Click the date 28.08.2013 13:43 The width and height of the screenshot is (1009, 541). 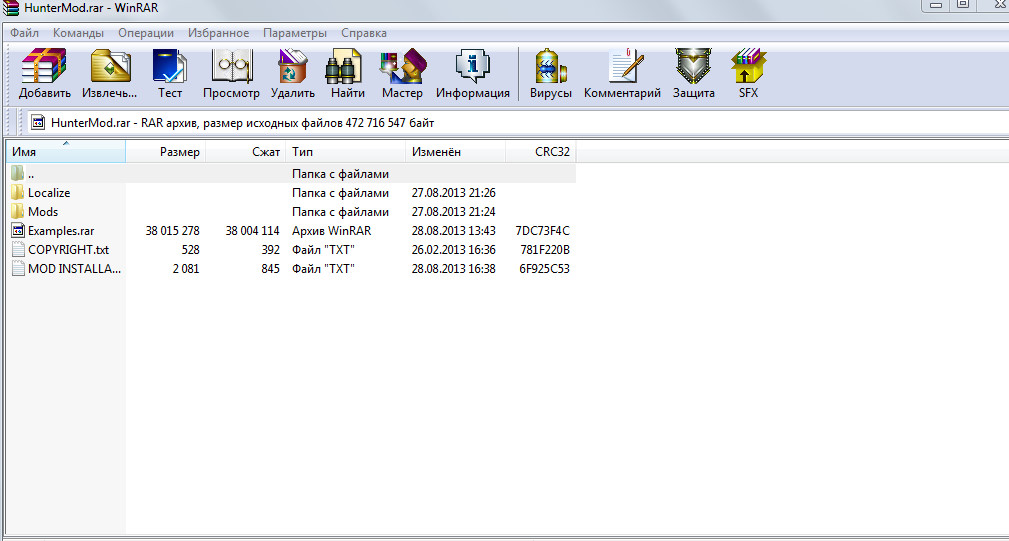click(x=454, y=230)
